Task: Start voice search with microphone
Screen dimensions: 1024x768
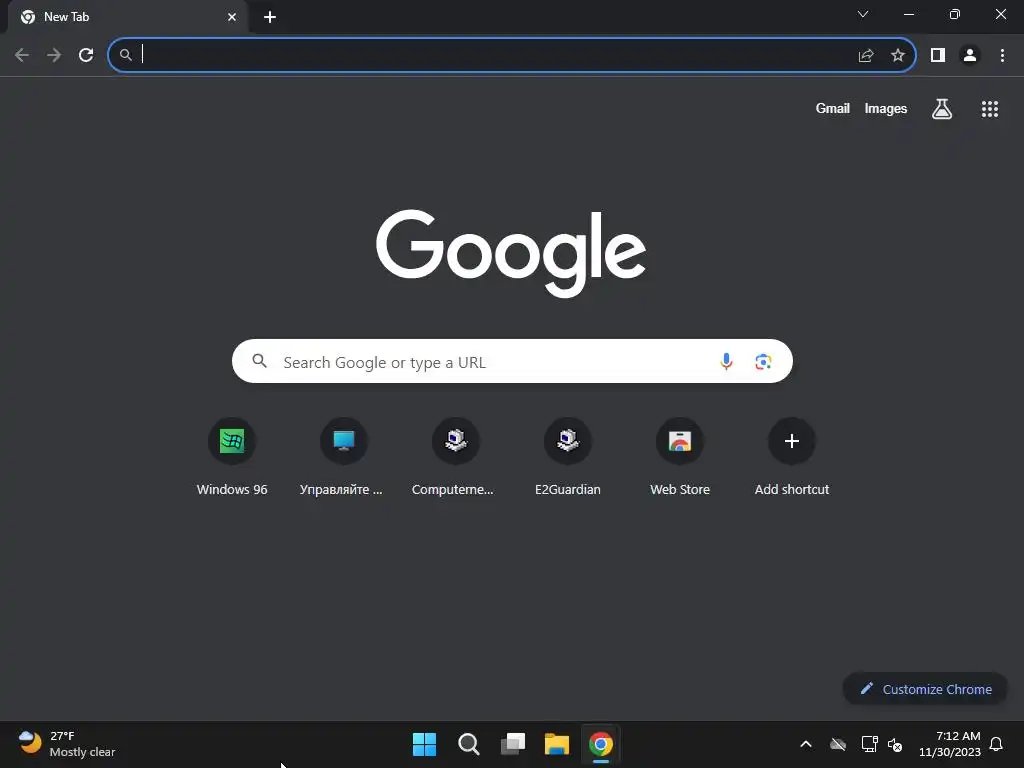Action: (x=726, y=362)
